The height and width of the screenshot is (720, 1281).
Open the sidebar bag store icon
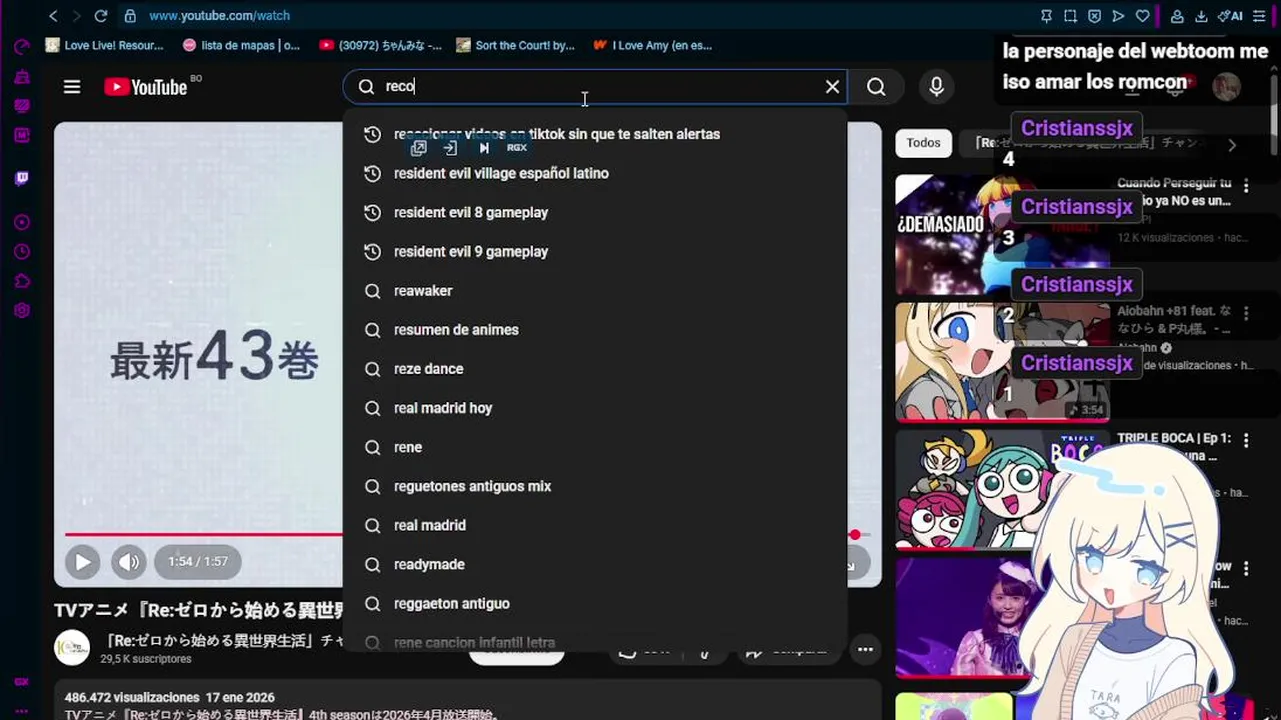coord(22,77)
